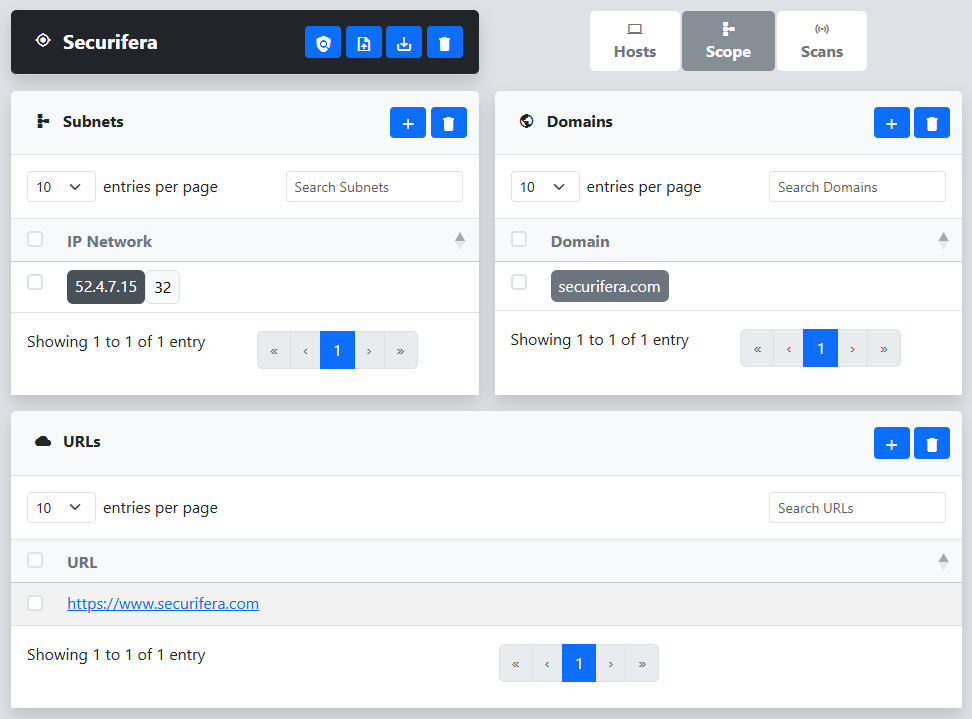Select all URLs via header checkbox

pyautogui.click(x=35, y=561)
